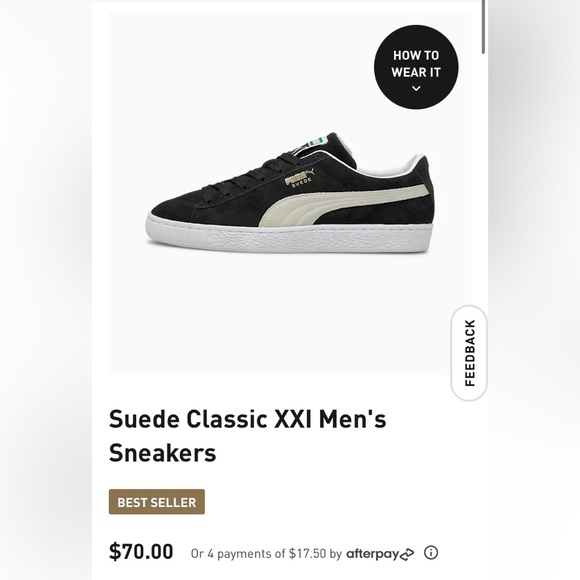Image resolution: width=580 pixels, height=580 pixels.
Task: Click the afterpay logo text
Action: [x=372, y=554]
